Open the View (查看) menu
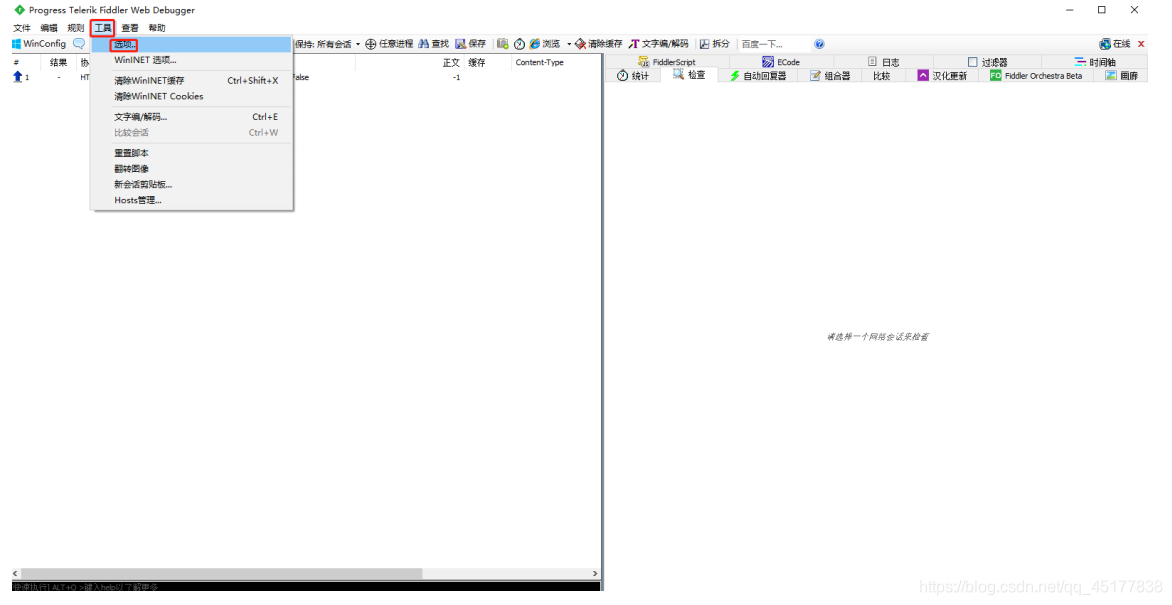Screen dimensions: 1172x605 (130, 28)
